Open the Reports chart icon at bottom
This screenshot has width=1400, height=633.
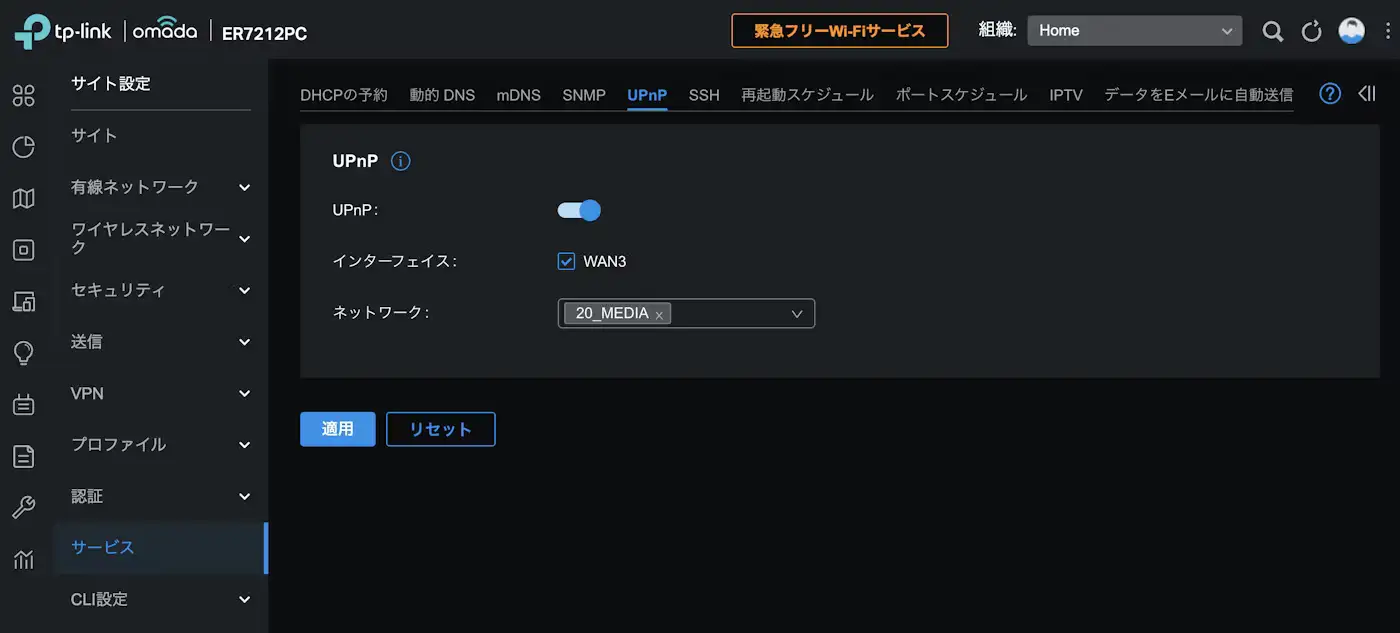(x=23, y=560)
